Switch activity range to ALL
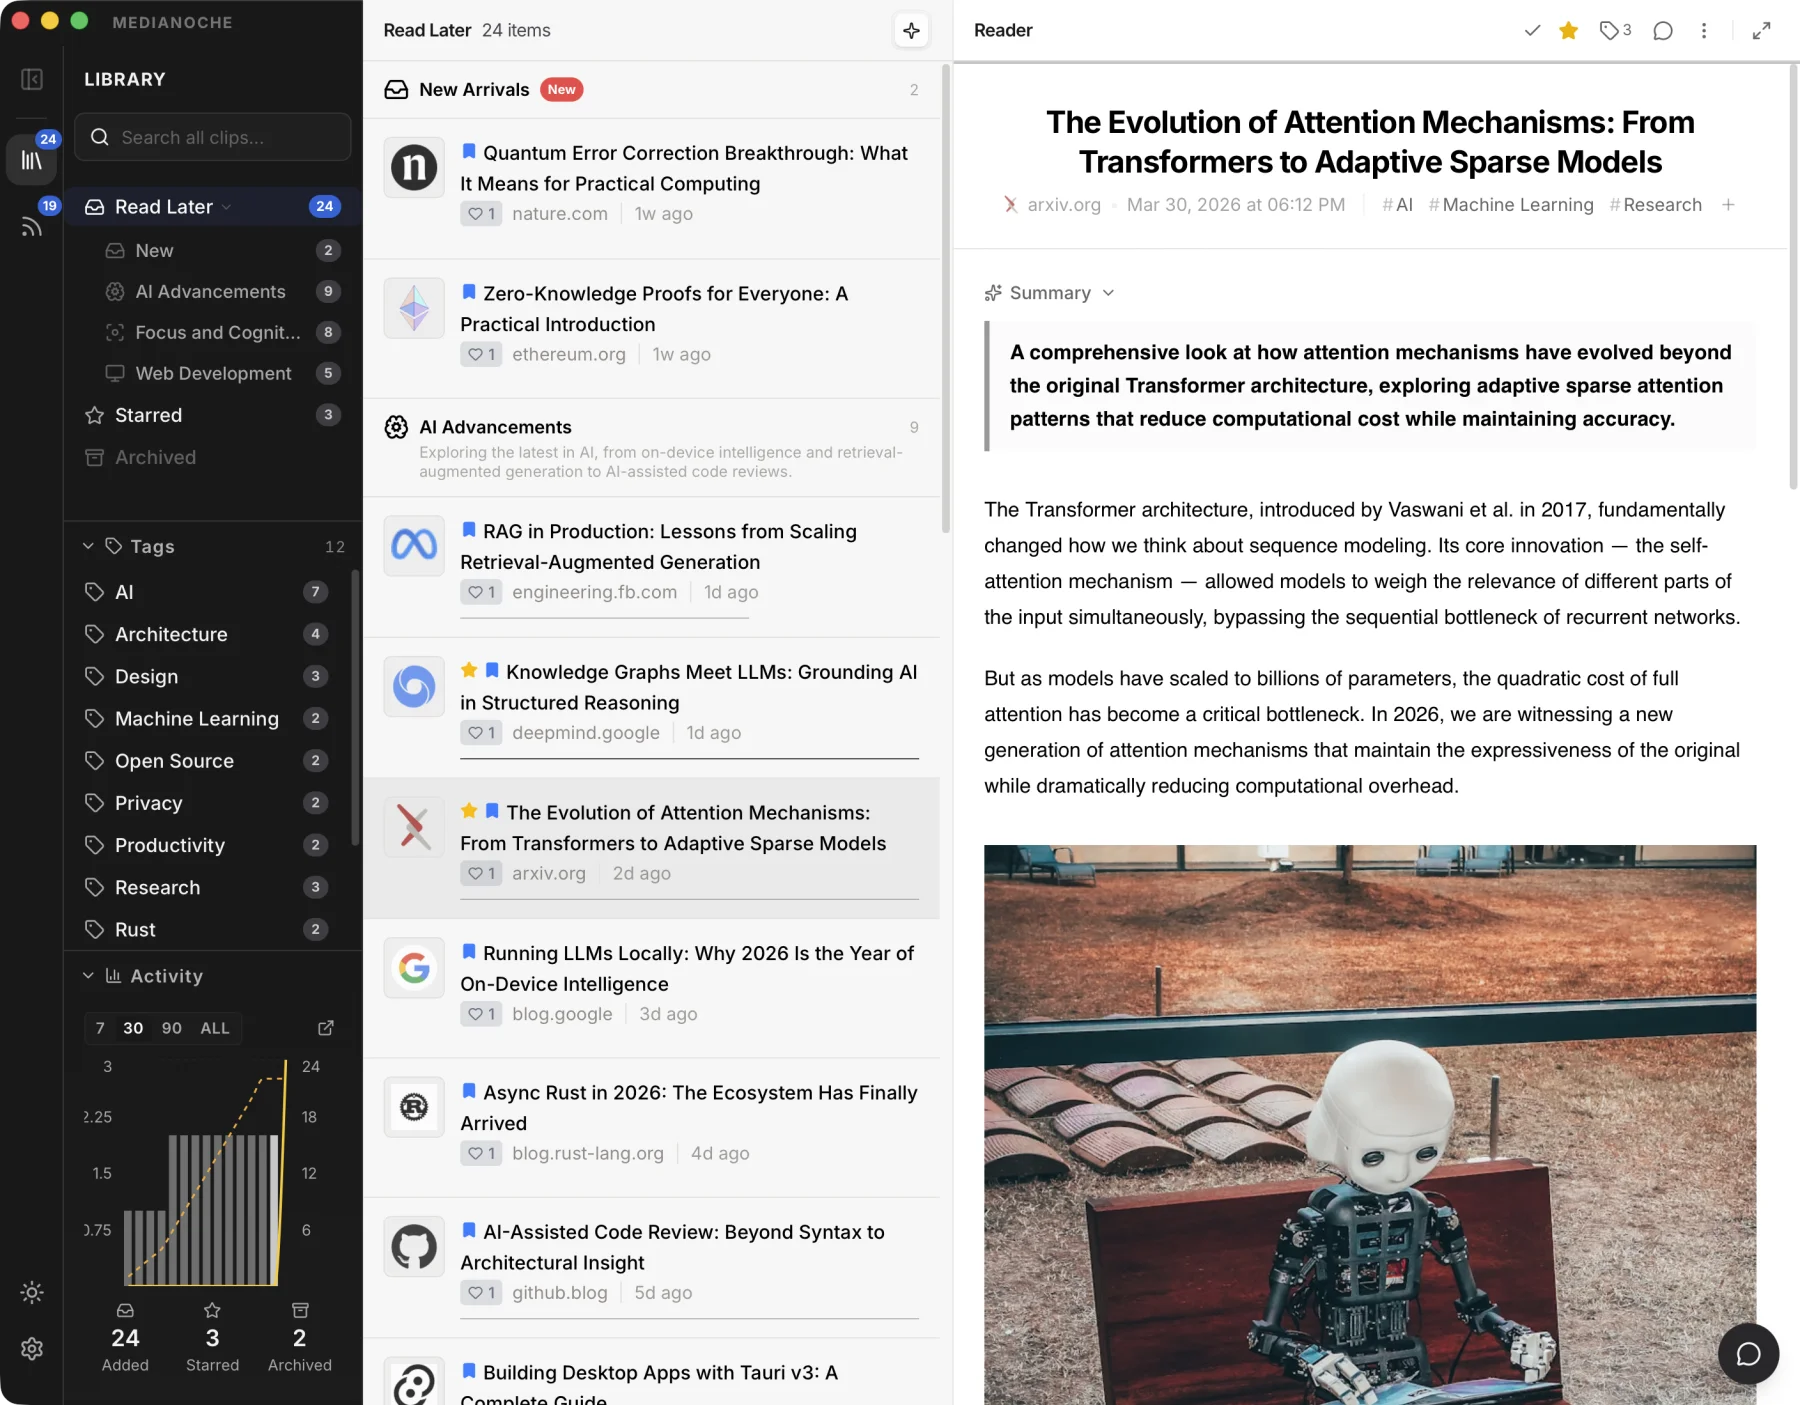This screenshot has height=1405, width=1800. (x=214, y=1028)
